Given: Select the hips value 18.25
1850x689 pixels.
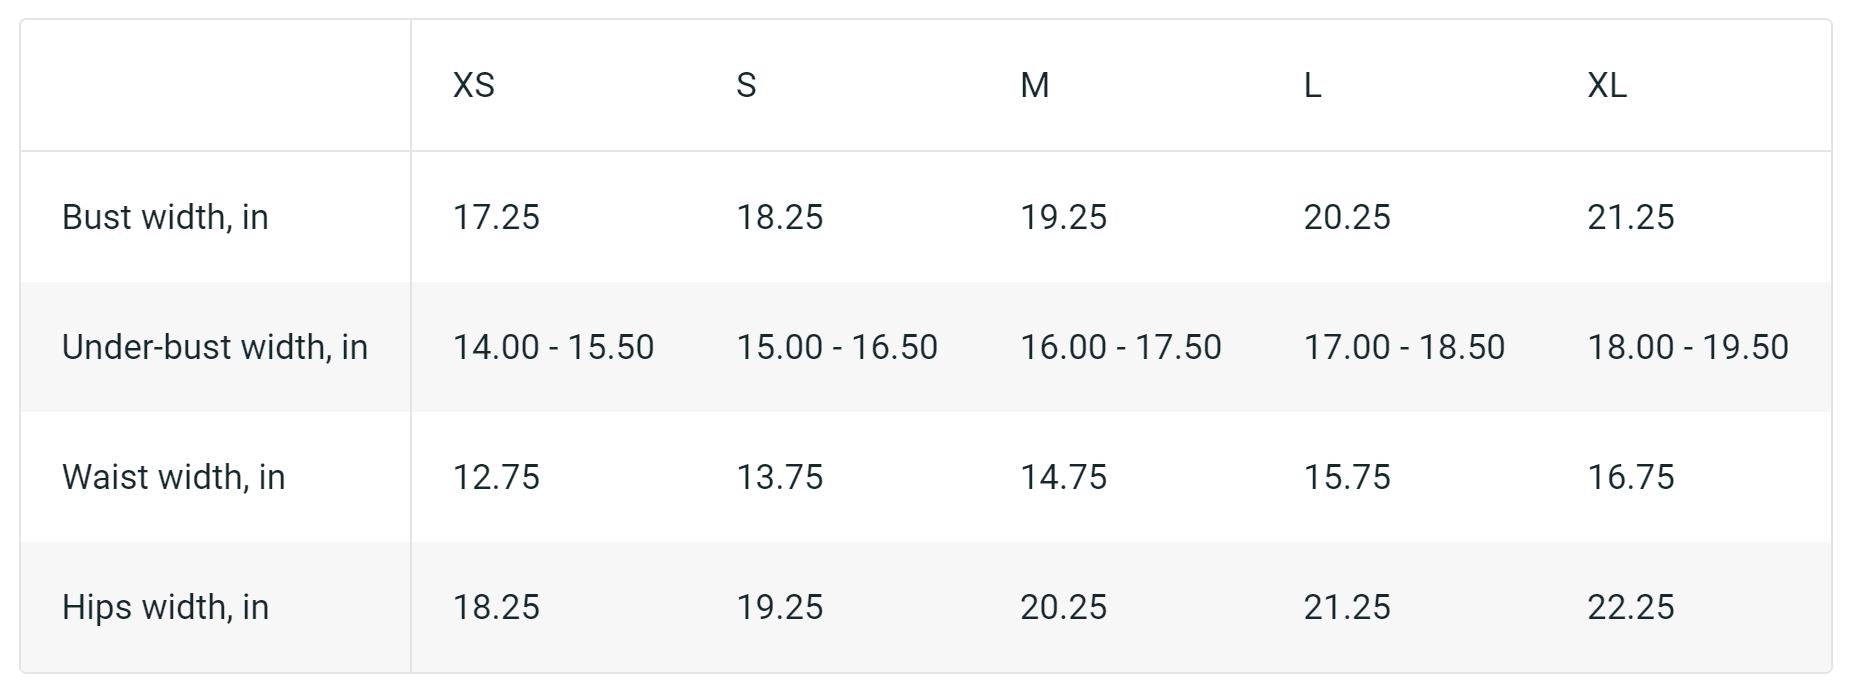Looking at the screenshot, I should (496, 607).
